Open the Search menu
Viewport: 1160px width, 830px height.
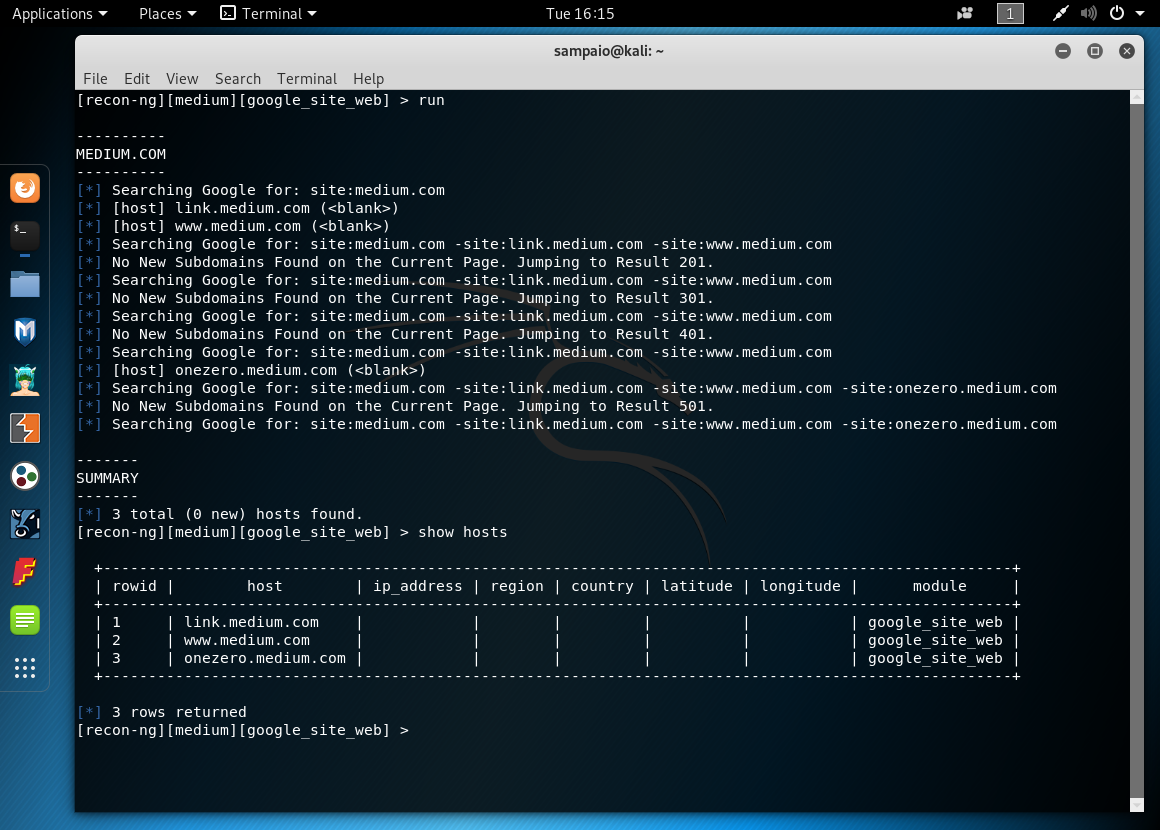pos(237,78)
